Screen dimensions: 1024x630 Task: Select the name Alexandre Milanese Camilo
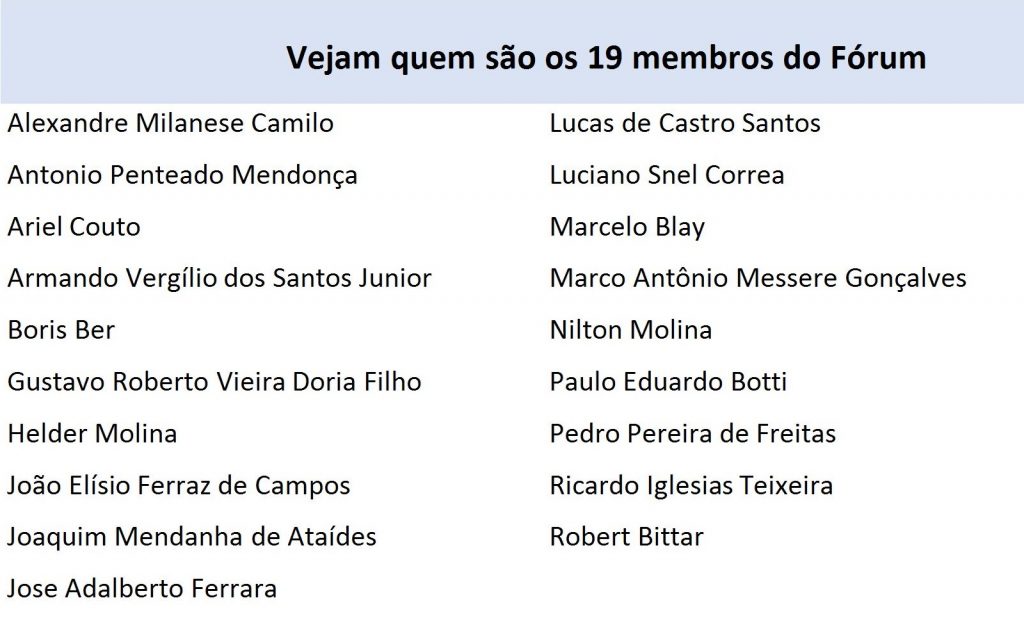tap(170, 123)
